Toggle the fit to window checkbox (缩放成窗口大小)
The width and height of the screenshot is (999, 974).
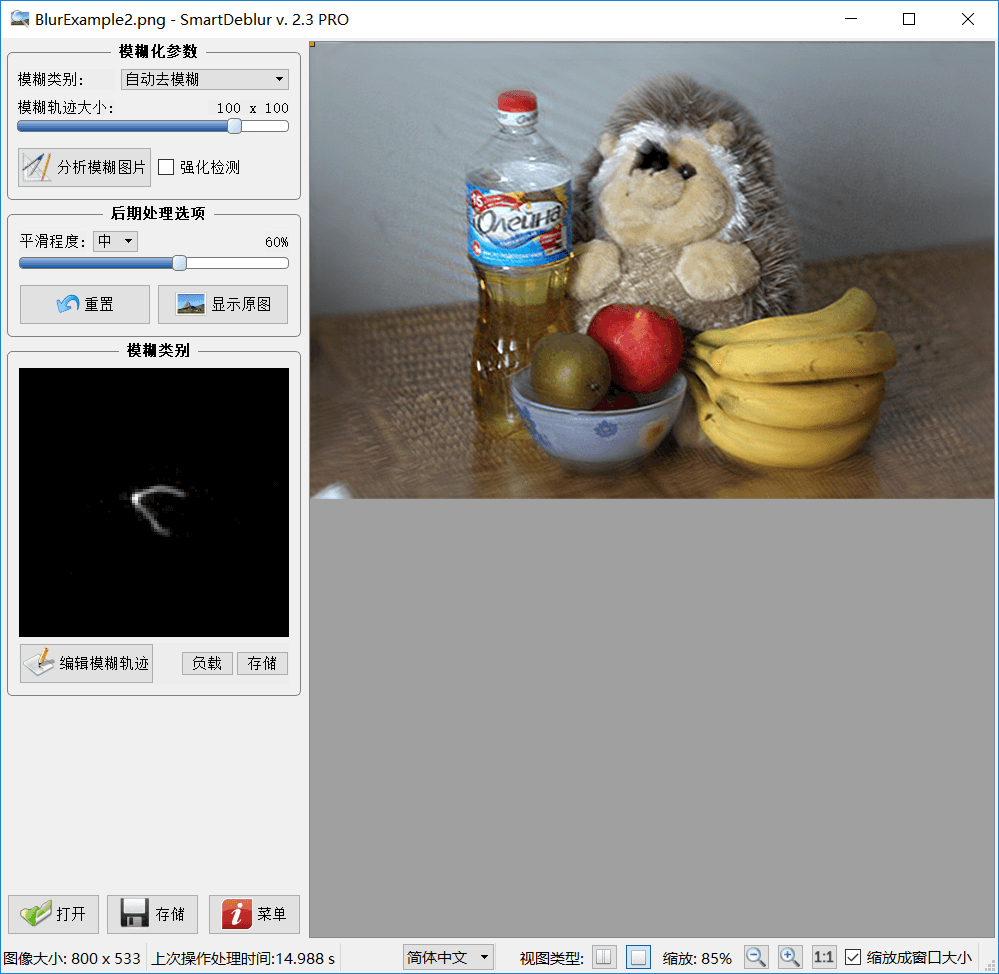point(853,957)
